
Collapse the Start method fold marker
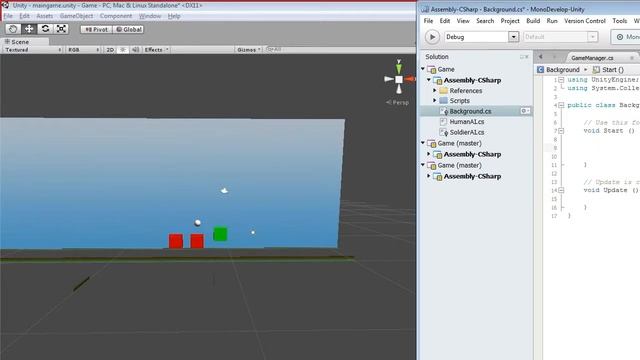pos(561,131)
